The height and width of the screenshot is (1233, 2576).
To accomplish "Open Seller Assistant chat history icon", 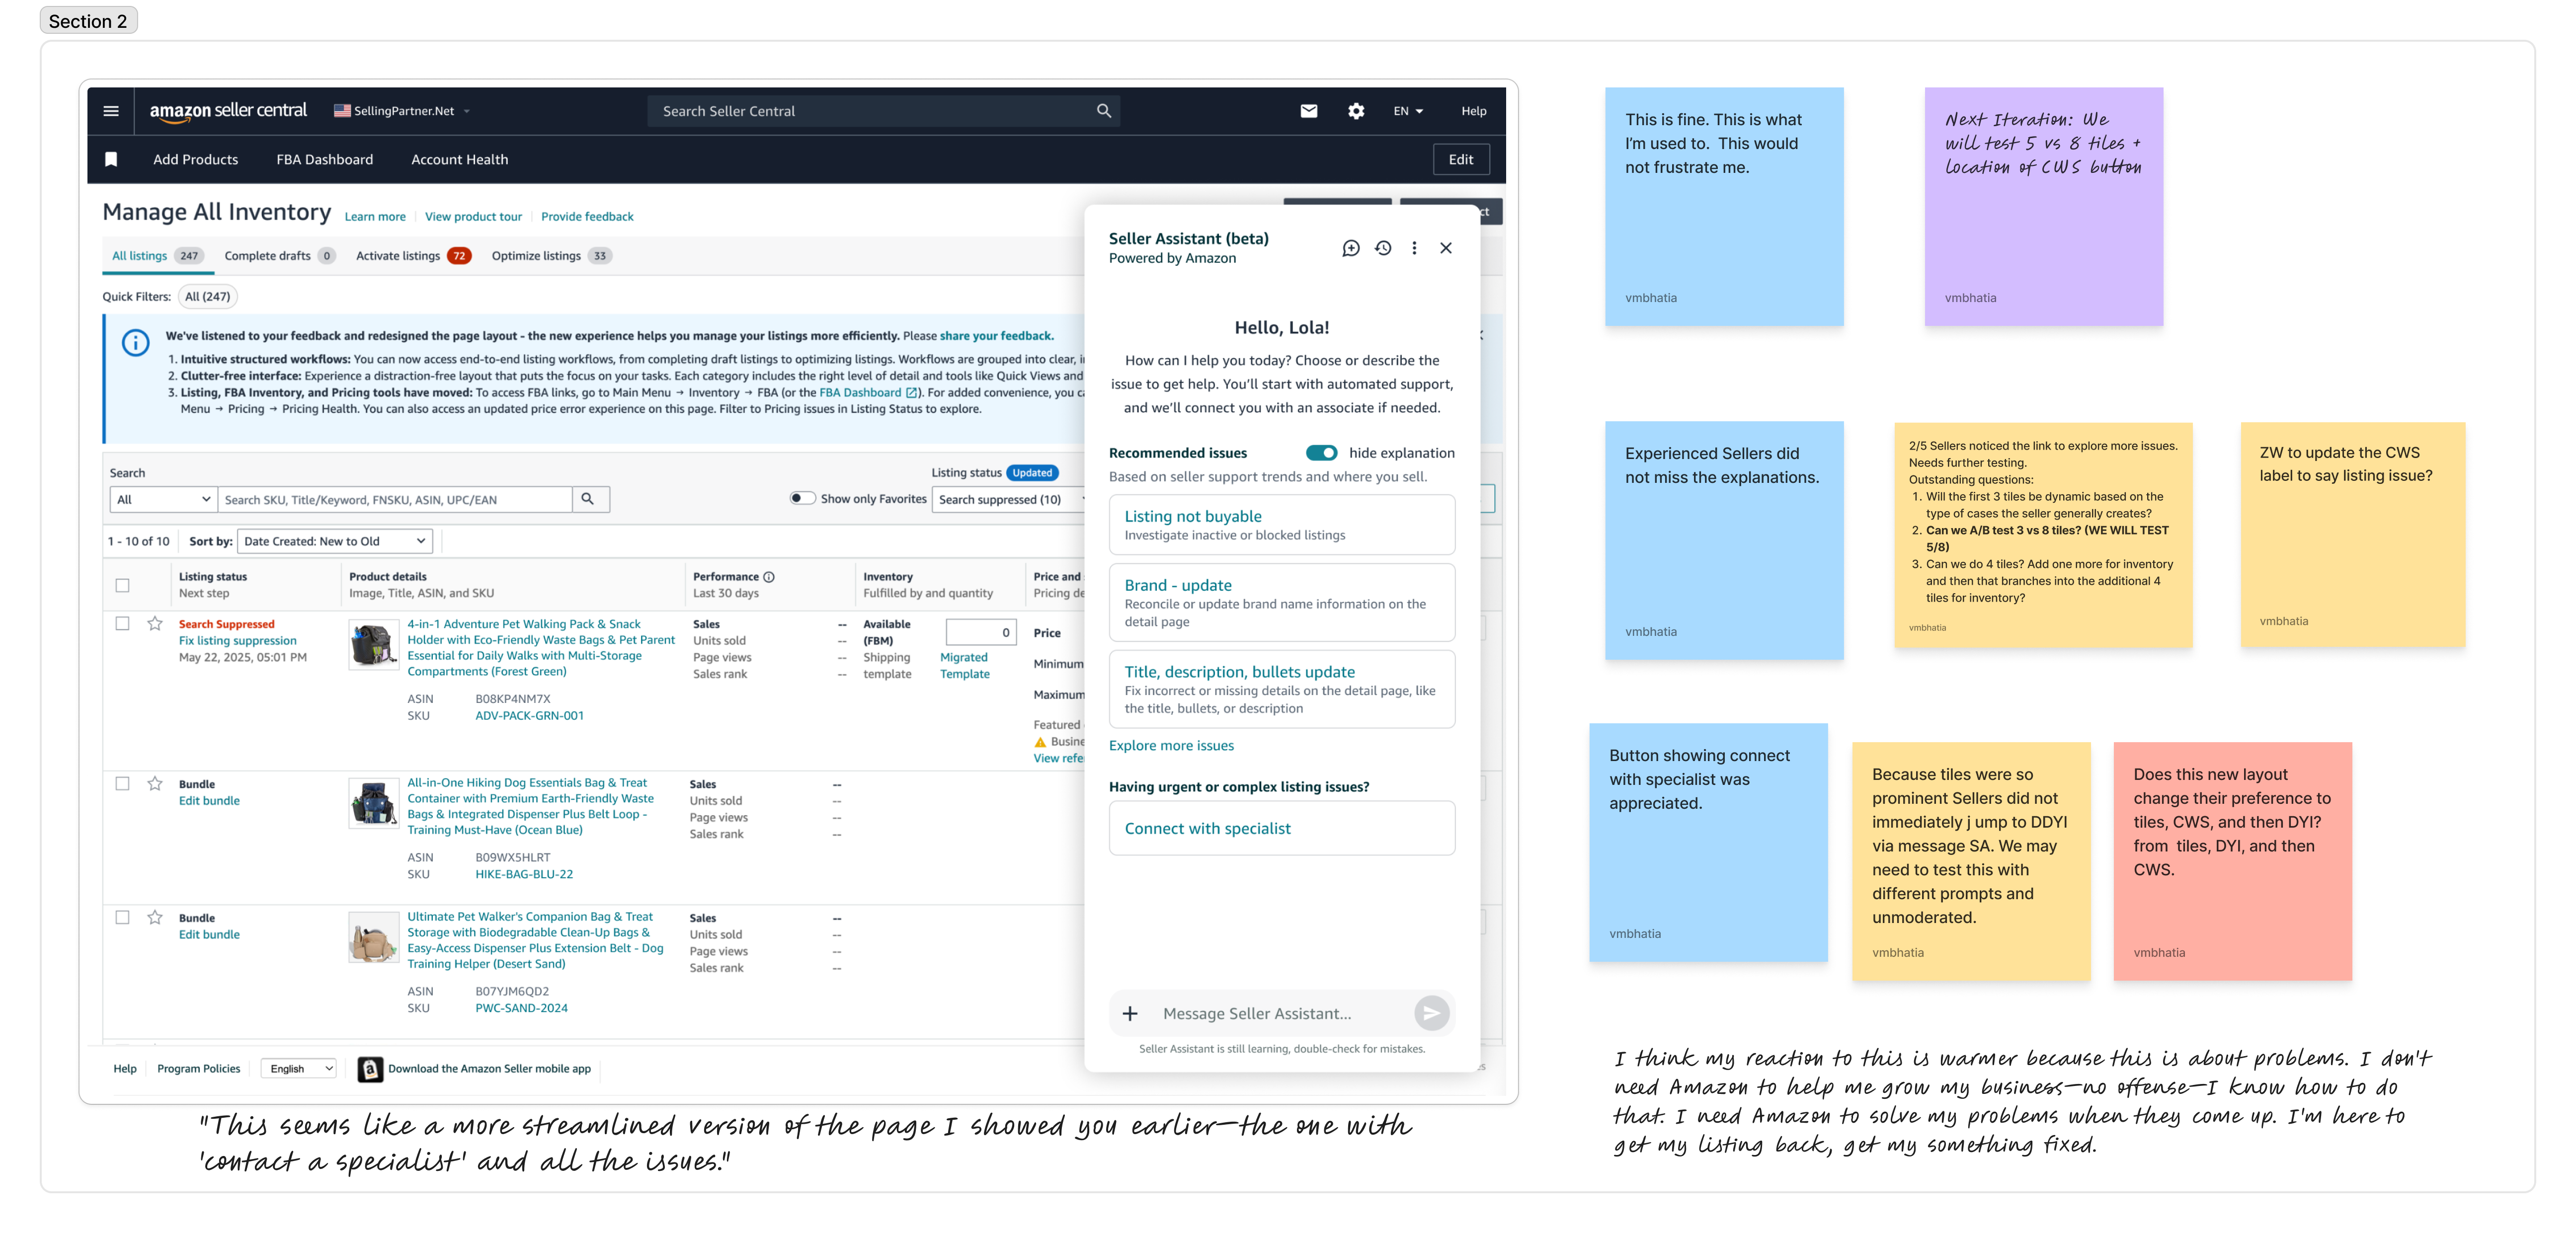I will [1382, 248].
